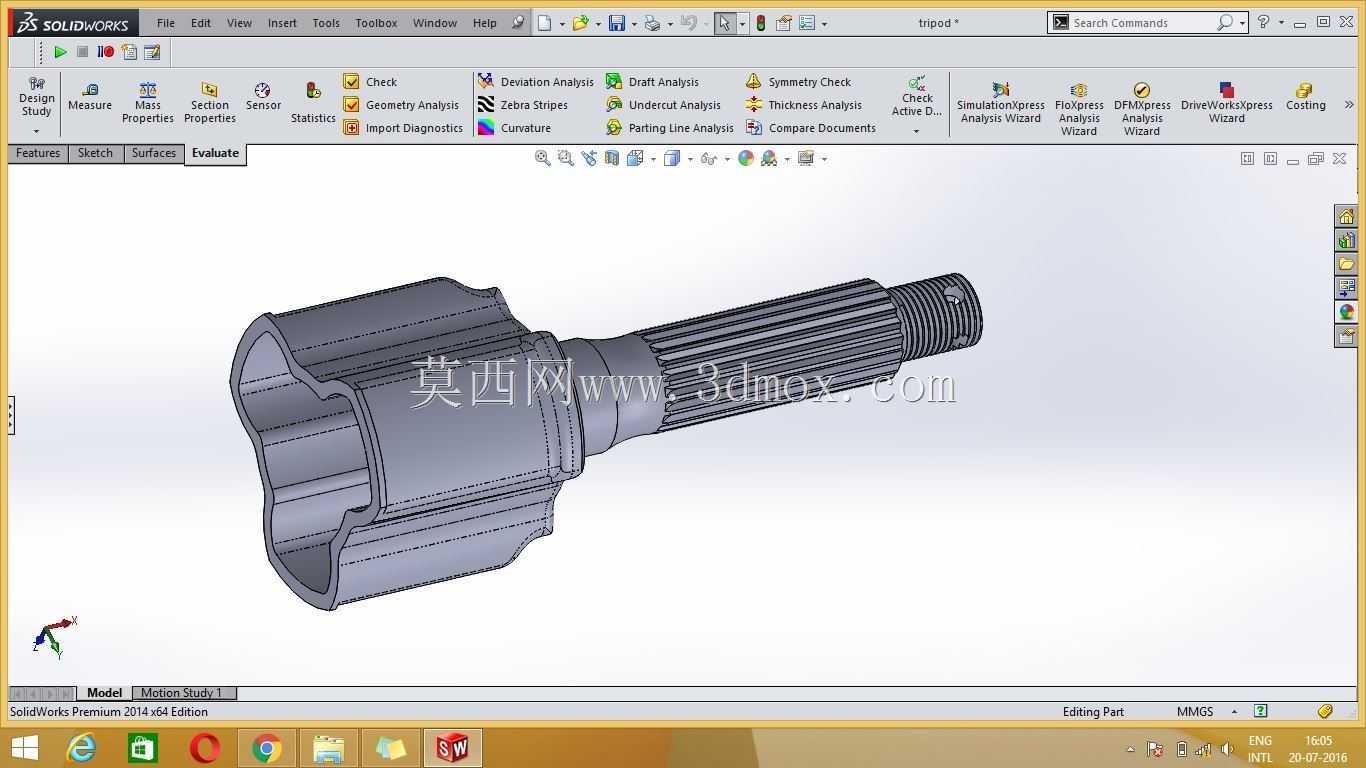This screenshot has width=1366, height=768.
Task: Open Section Properties tool
Action: [x=210, y=103]
